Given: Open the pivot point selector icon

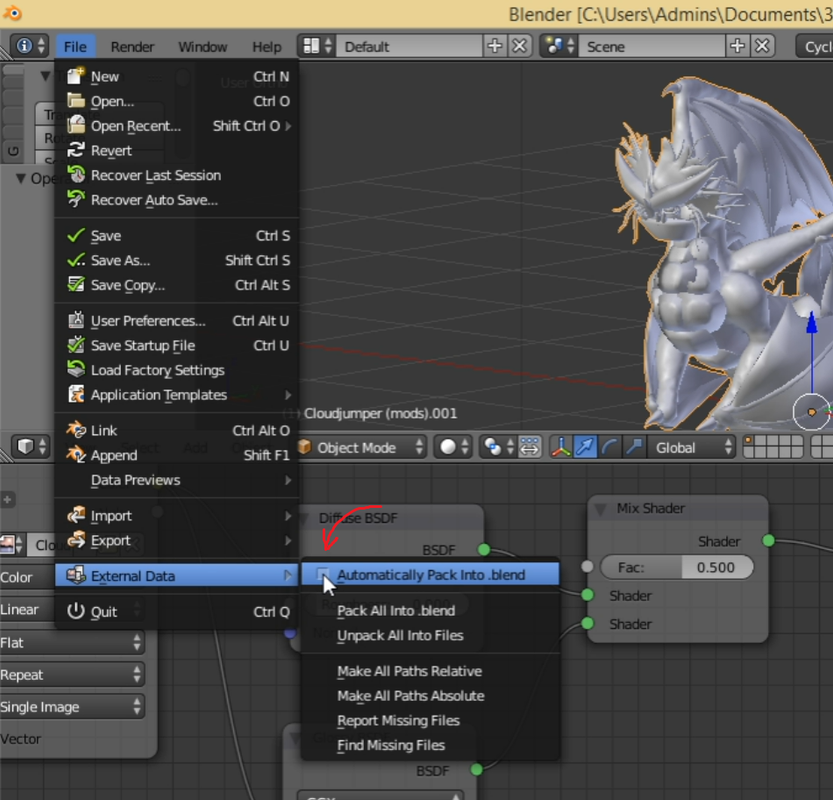Looking at the screenshot, I should pyautogui.click(x=497, y=447).
